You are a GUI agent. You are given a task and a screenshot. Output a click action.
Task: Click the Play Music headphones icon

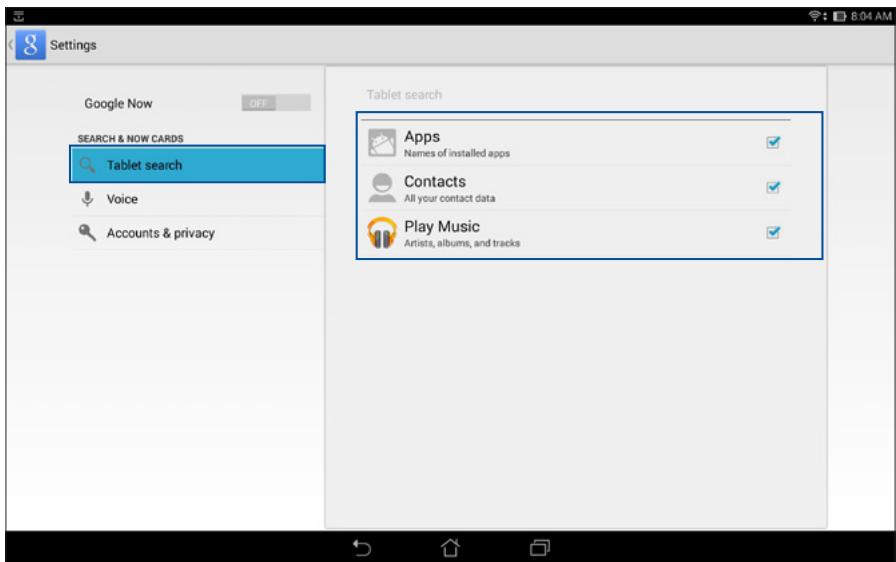click(382, 232)
